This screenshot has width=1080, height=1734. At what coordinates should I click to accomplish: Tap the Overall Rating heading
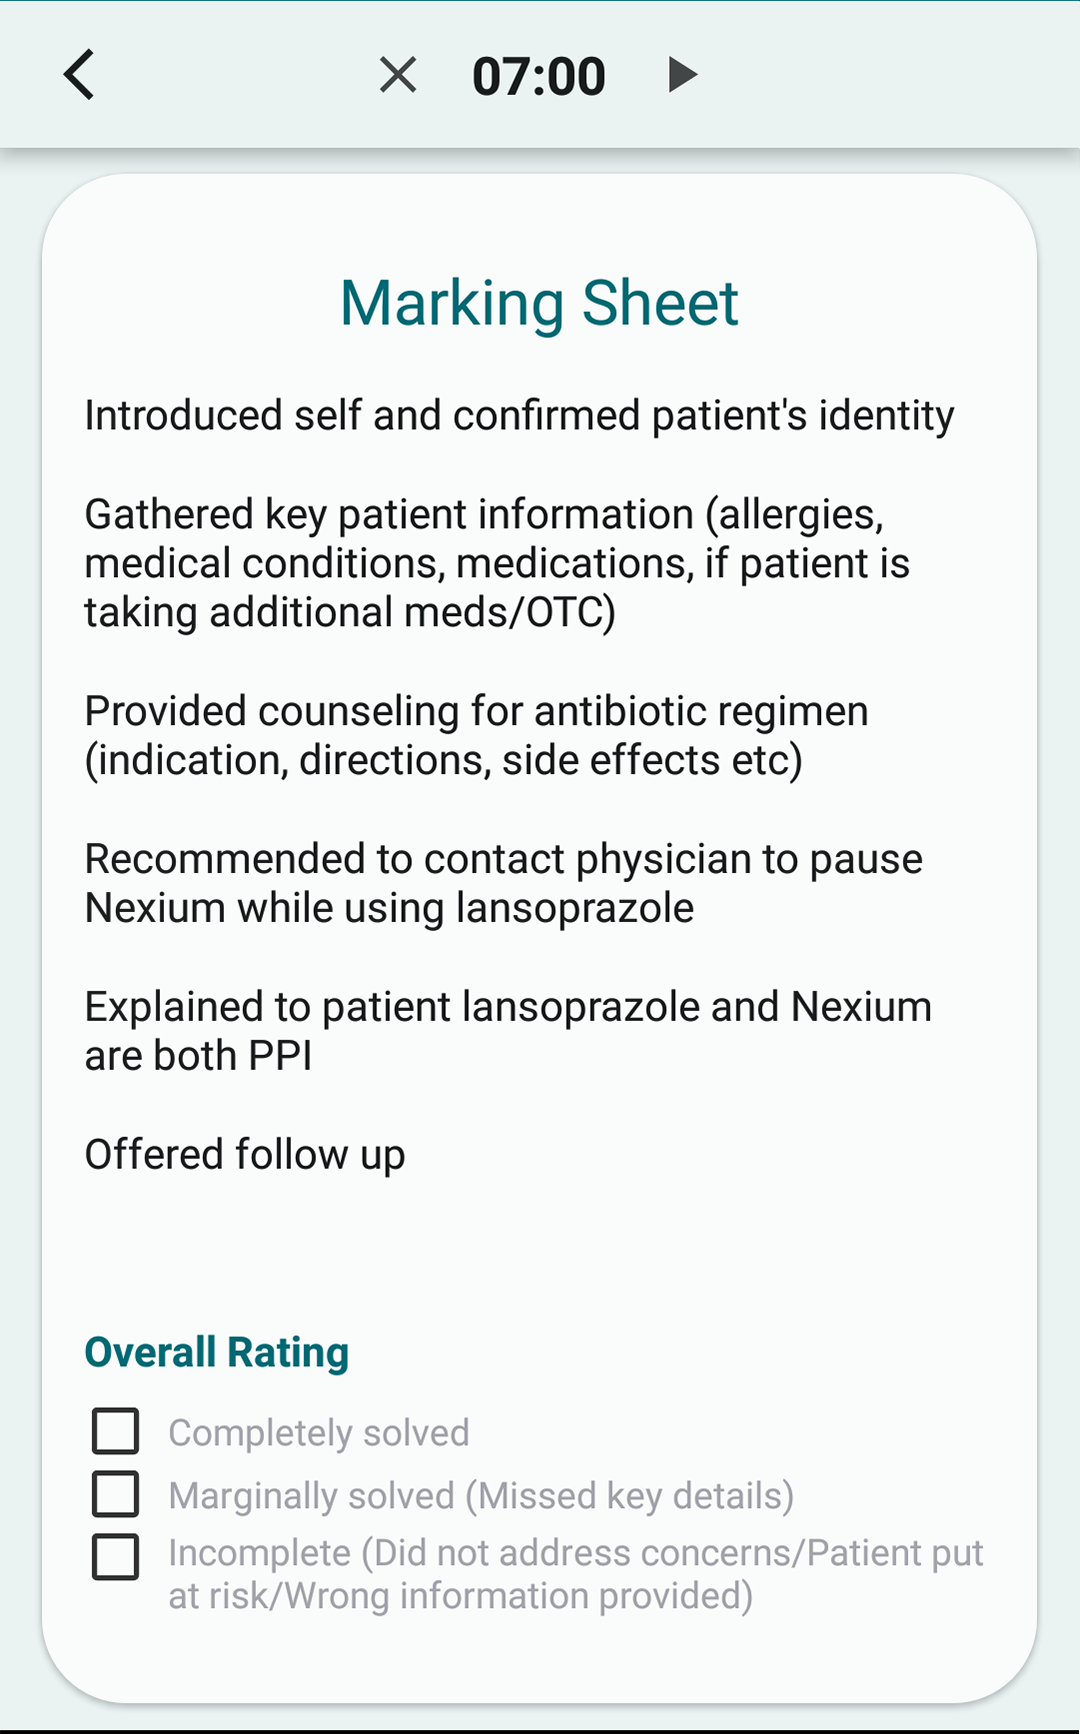click(217, 1352)
